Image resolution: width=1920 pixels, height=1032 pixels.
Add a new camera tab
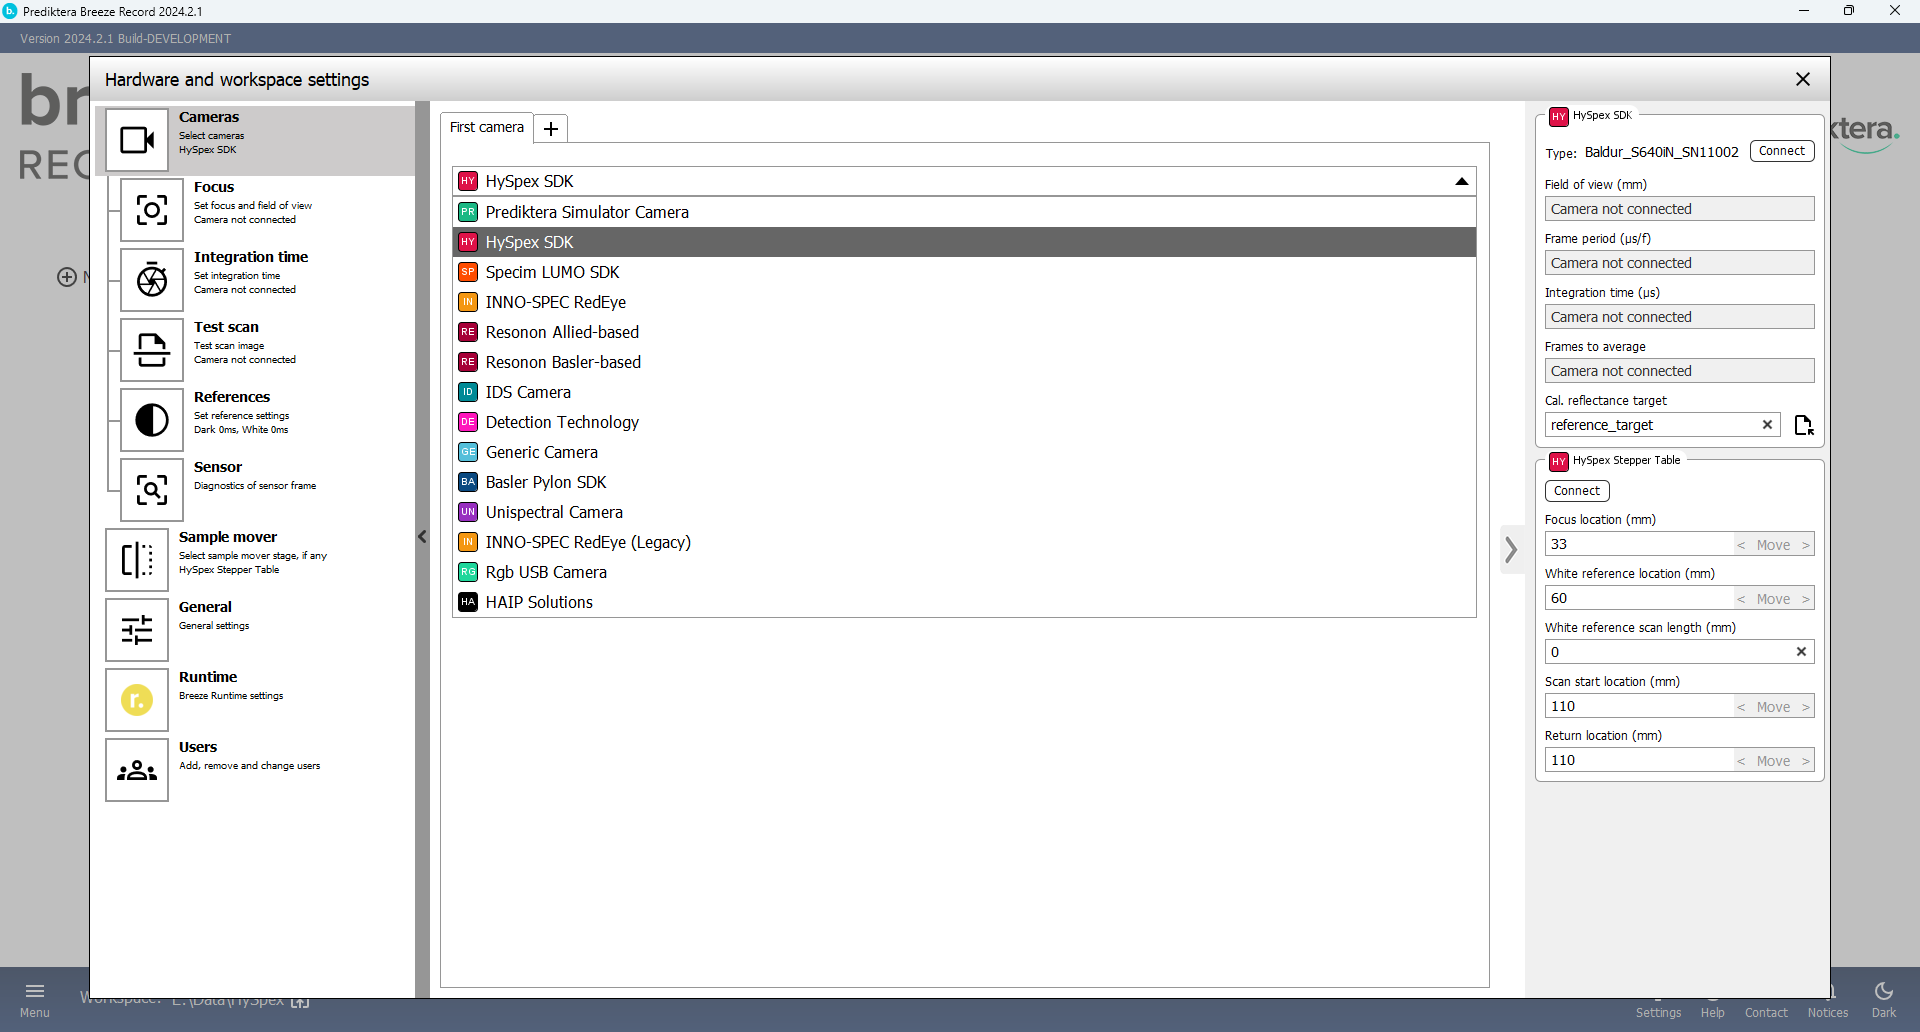(x=551, y=128)
